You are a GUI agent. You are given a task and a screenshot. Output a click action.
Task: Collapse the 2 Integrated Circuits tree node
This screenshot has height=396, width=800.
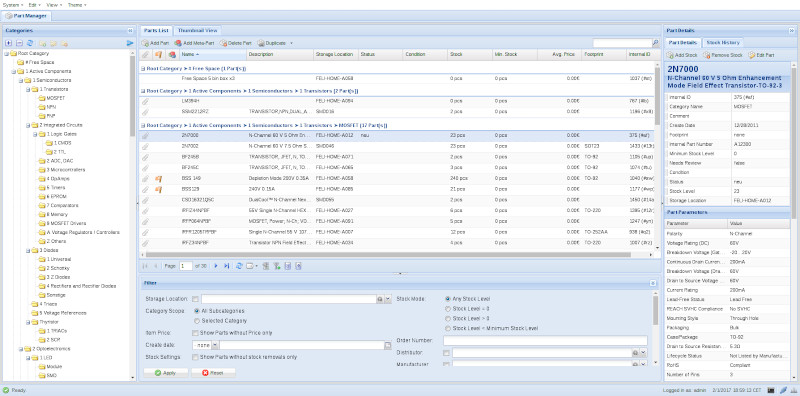28,125
